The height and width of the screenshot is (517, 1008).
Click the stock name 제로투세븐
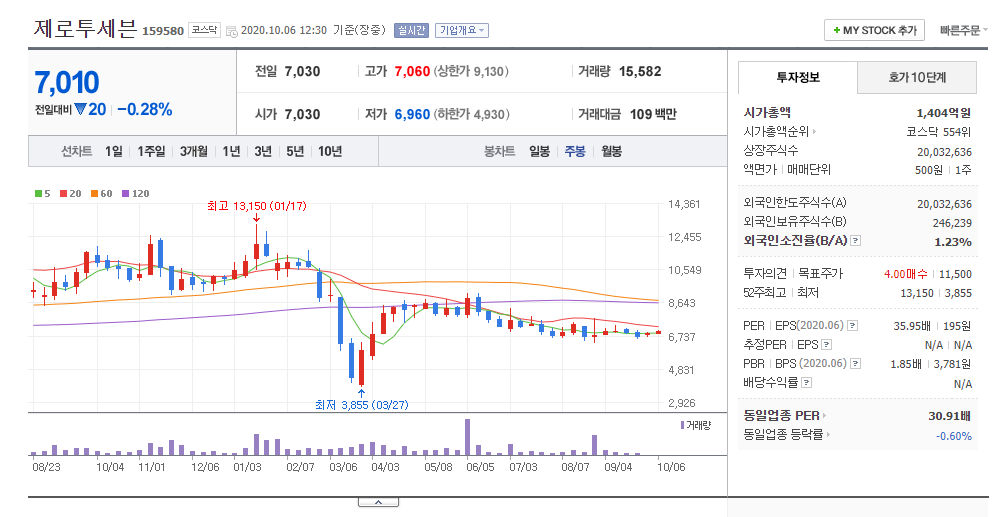(86, 29)
